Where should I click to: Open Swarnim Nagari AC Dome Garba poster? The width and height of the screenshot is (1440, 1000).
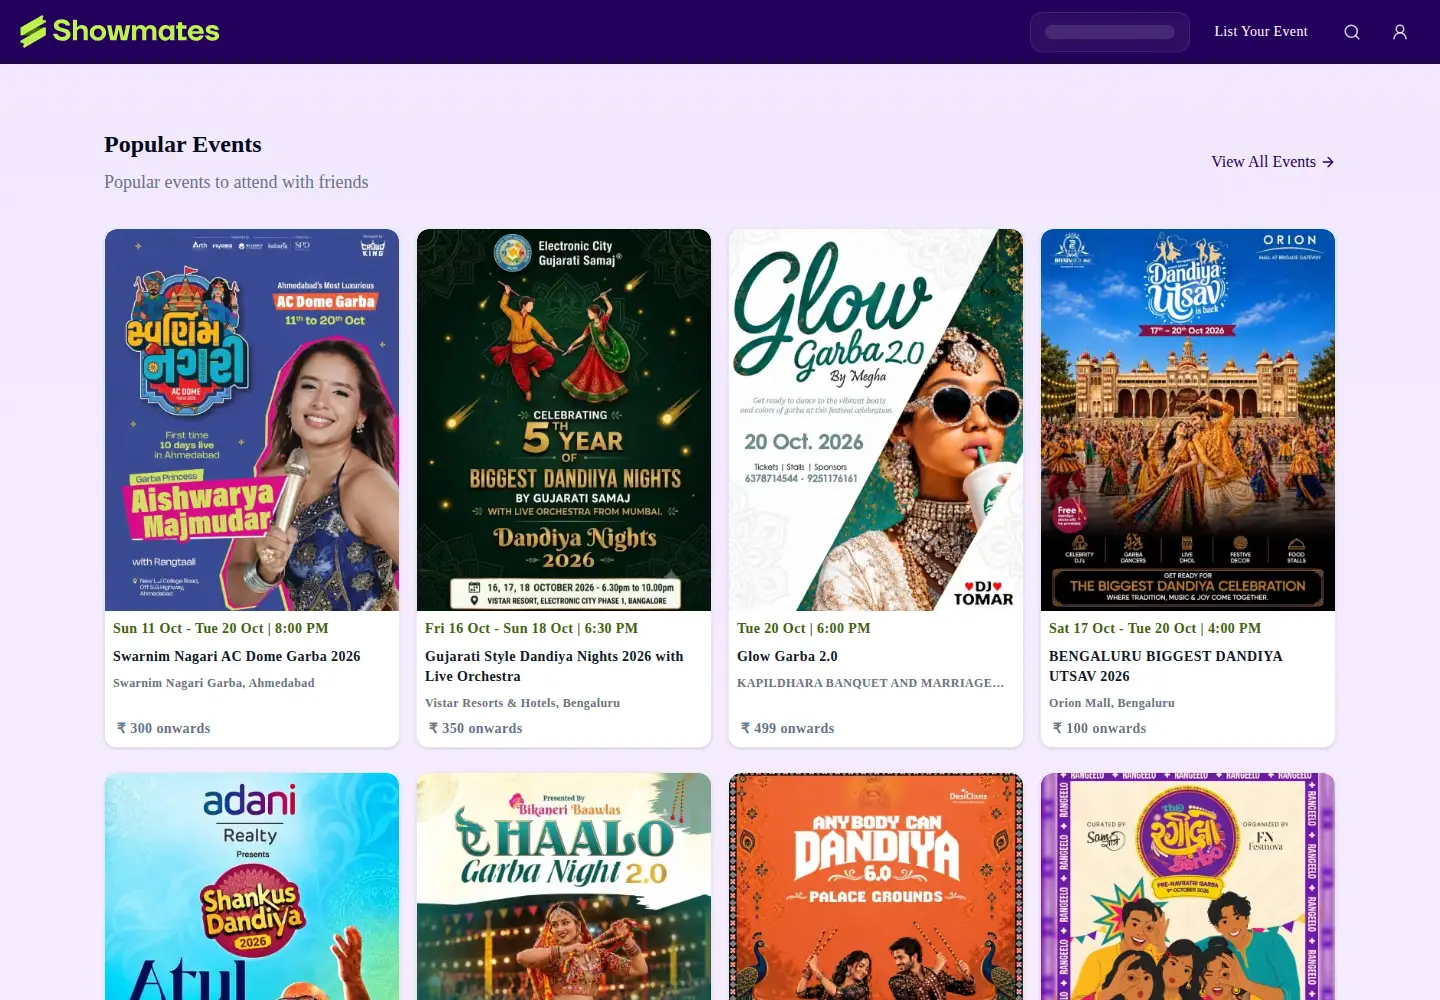click(x=252, y=420)
